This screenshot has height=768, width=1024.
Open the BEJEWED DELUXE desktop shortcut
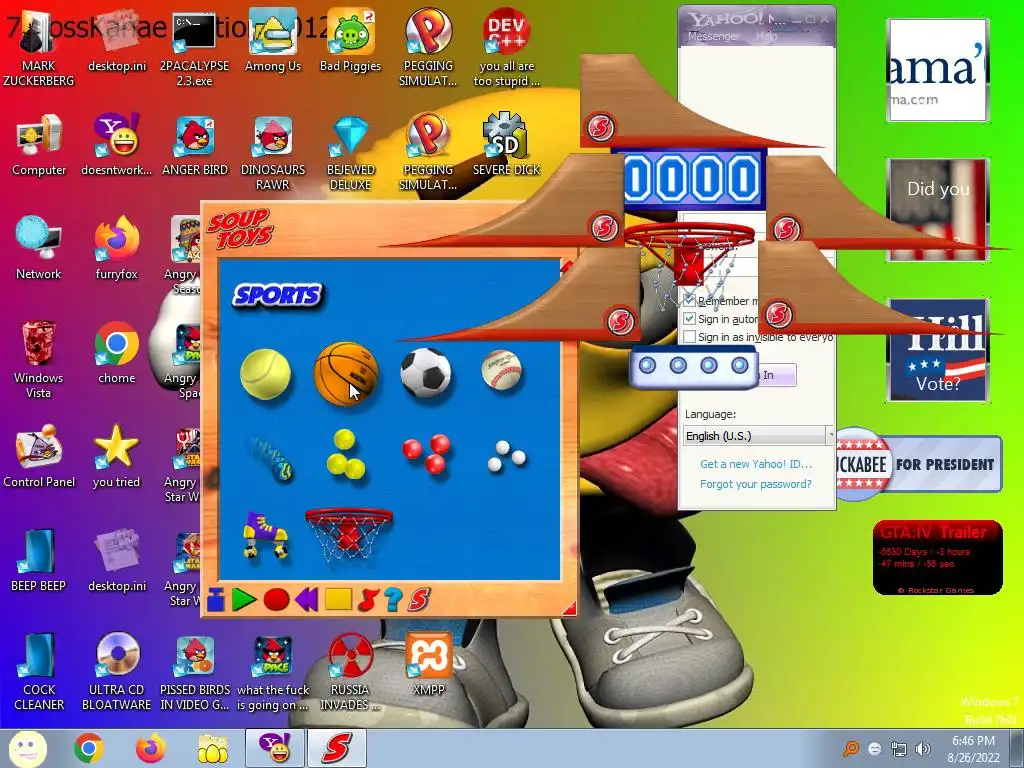pyautogui.click(x=350, y=152)
